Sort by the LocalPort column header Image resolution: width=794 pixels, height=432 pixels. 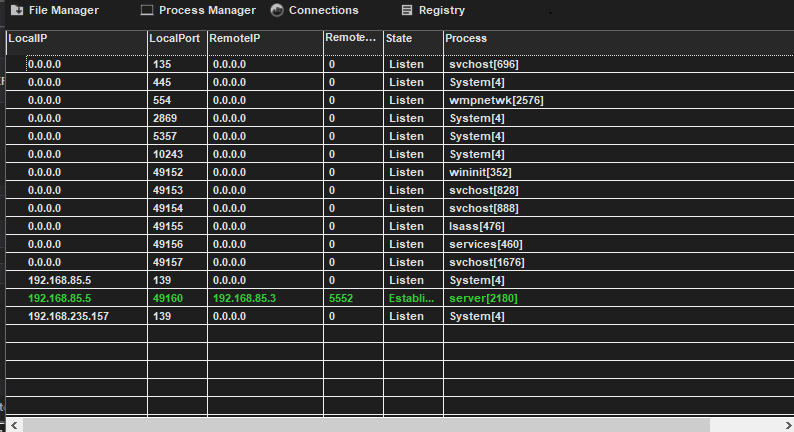pos(176,38)
